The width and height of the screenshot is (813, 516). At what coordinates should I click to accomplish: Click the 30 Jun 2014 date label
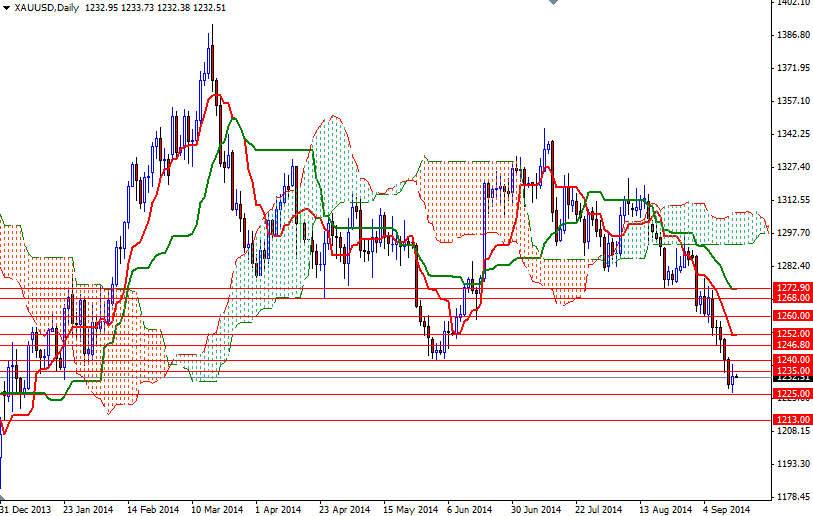coord(536,509)
